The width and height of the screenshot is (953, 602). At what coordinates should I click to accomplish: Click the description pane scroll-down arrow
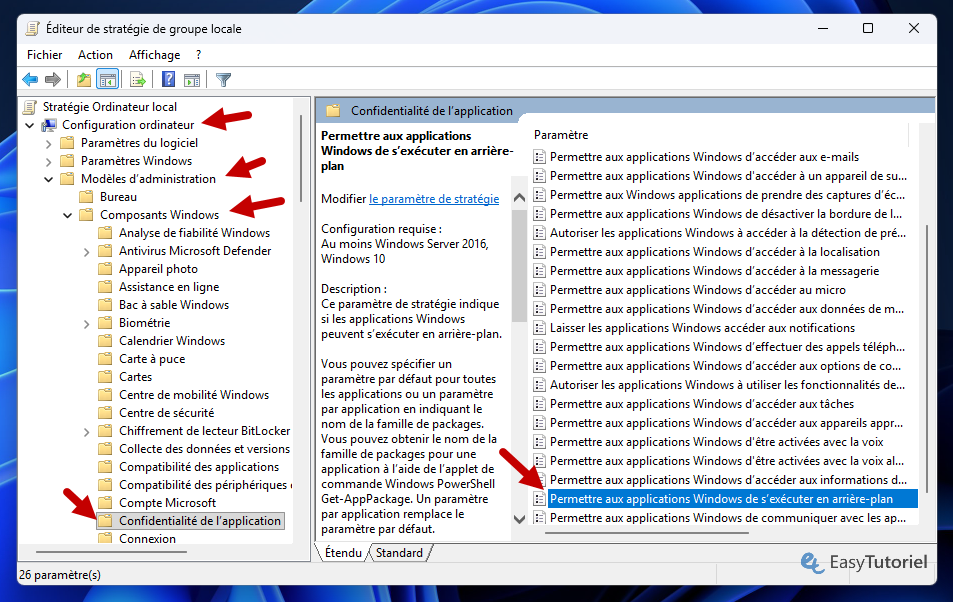(519, 519)
